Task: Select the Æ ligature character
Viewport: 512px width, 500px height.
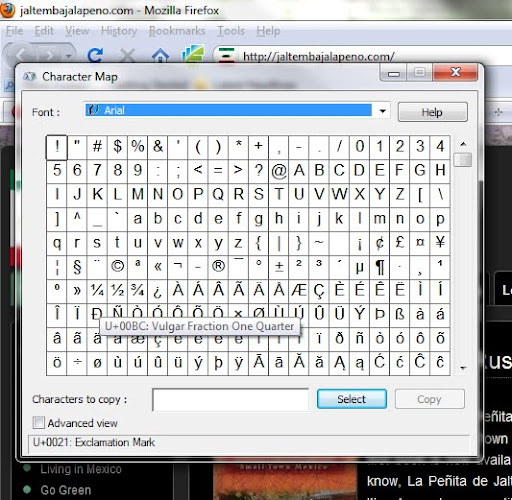Action: (x=299, y=291)
